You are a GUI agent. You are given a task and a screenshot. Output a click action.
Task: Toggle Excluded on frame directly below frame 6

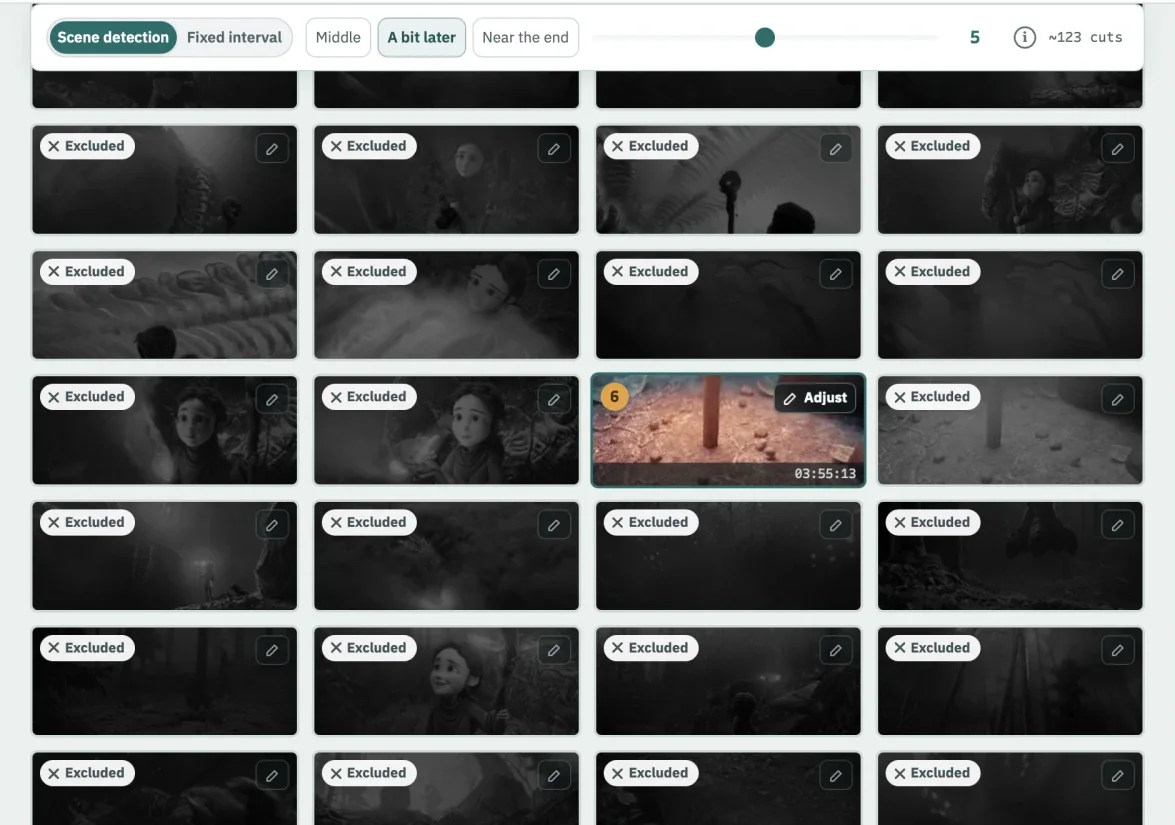tap(650, 522)
